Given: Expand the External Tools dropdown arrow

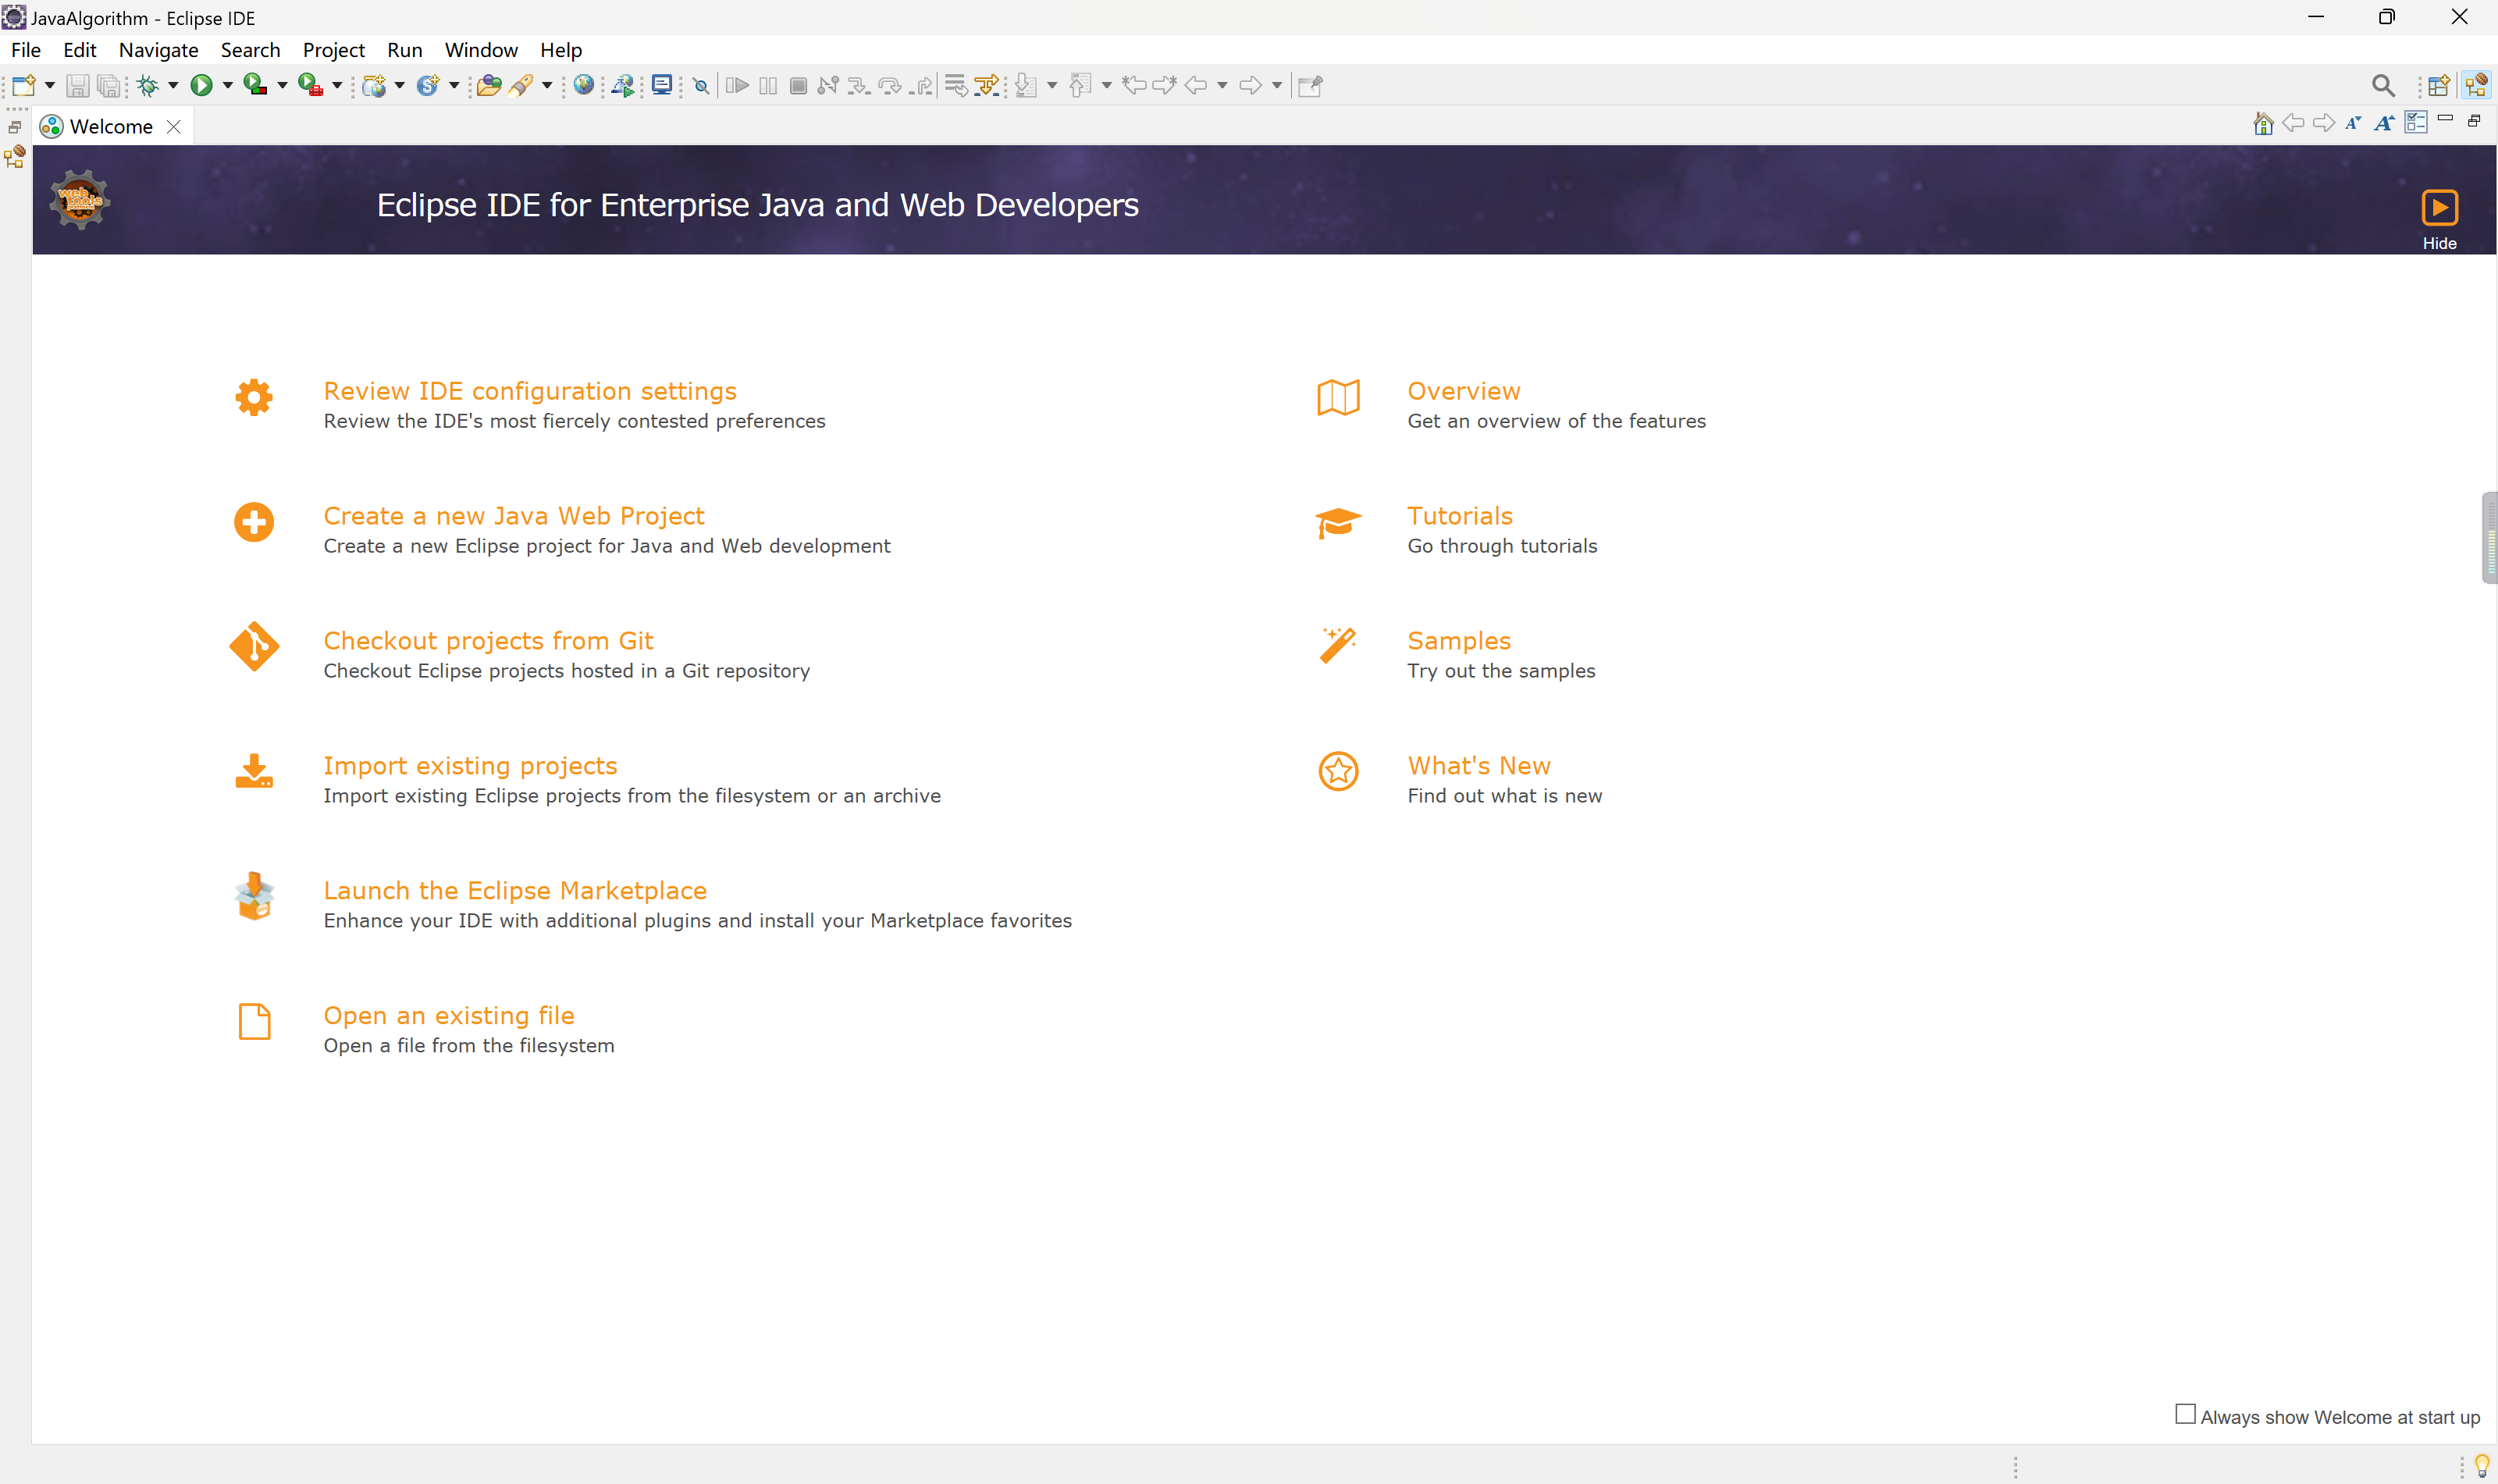Looking at the screenshot, I should pos(337,86).
